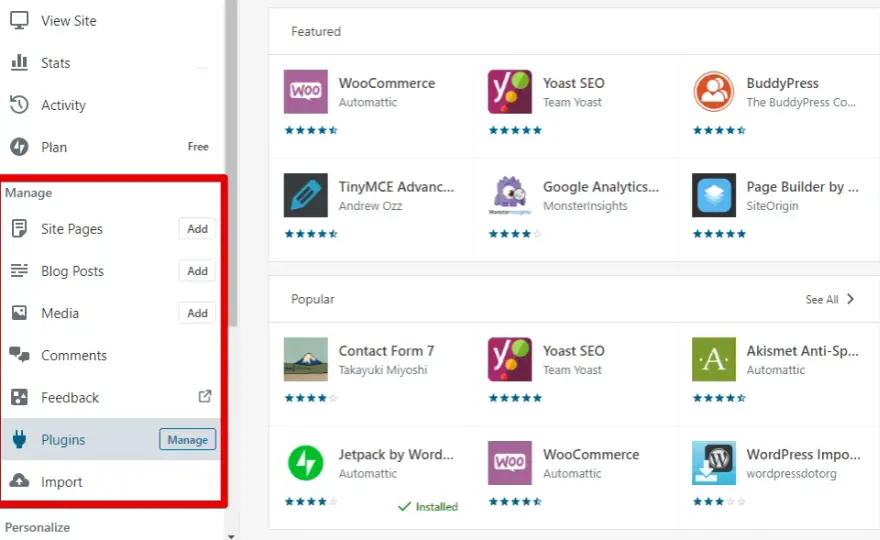Open the Featured Yoast SEO plugin title
The height and width of the screenshot is (540, 880).
pos(574,83)
